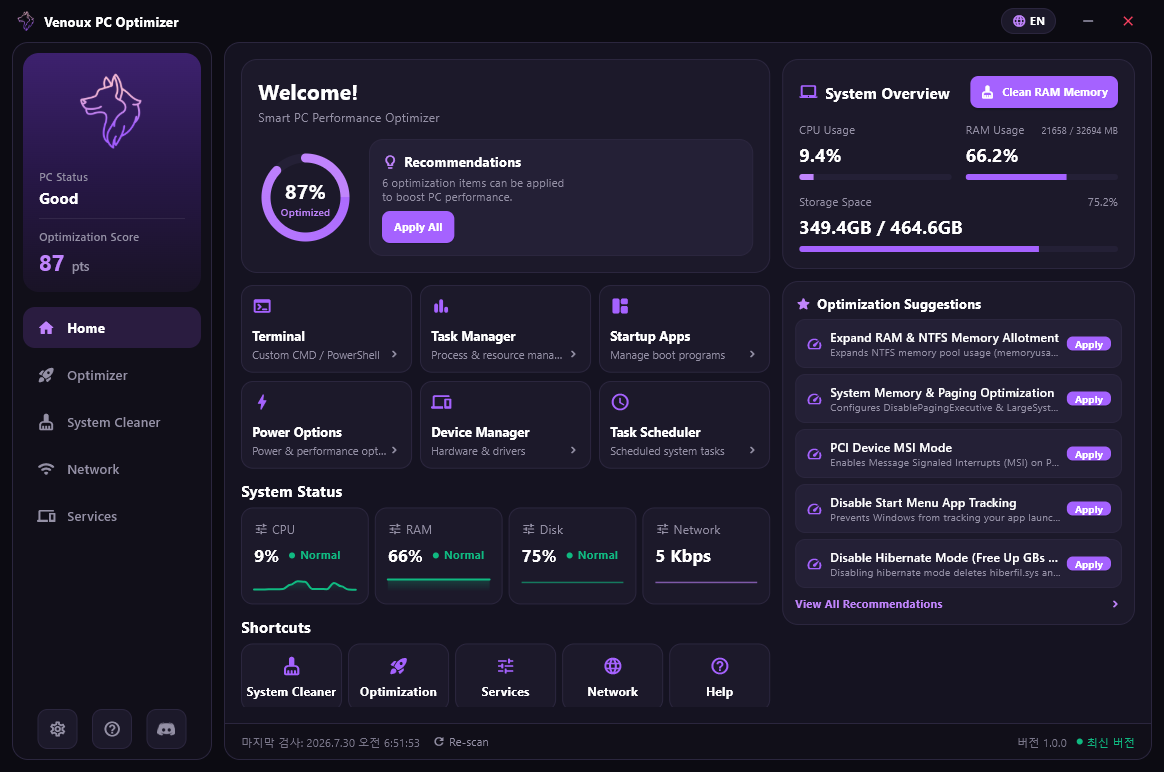Screen dimensions: 1164x772
Task: Open the EN language selector
Action: (1028, 21)
